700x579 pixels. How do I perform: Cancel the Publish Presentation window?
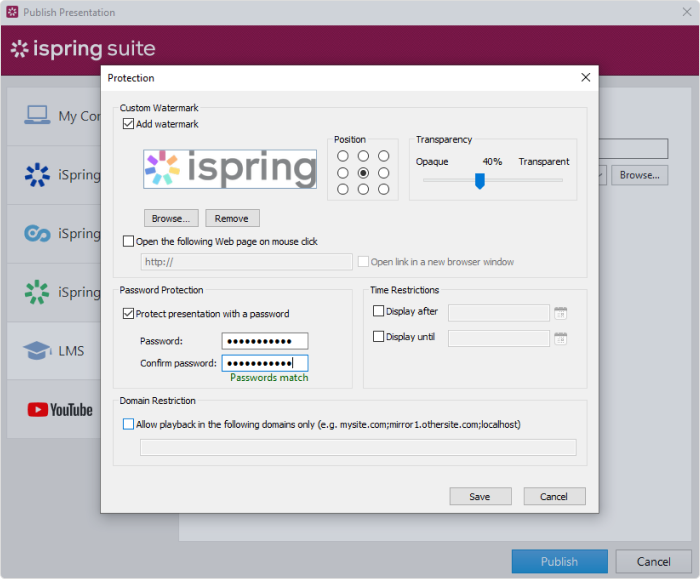coord(654,561)
